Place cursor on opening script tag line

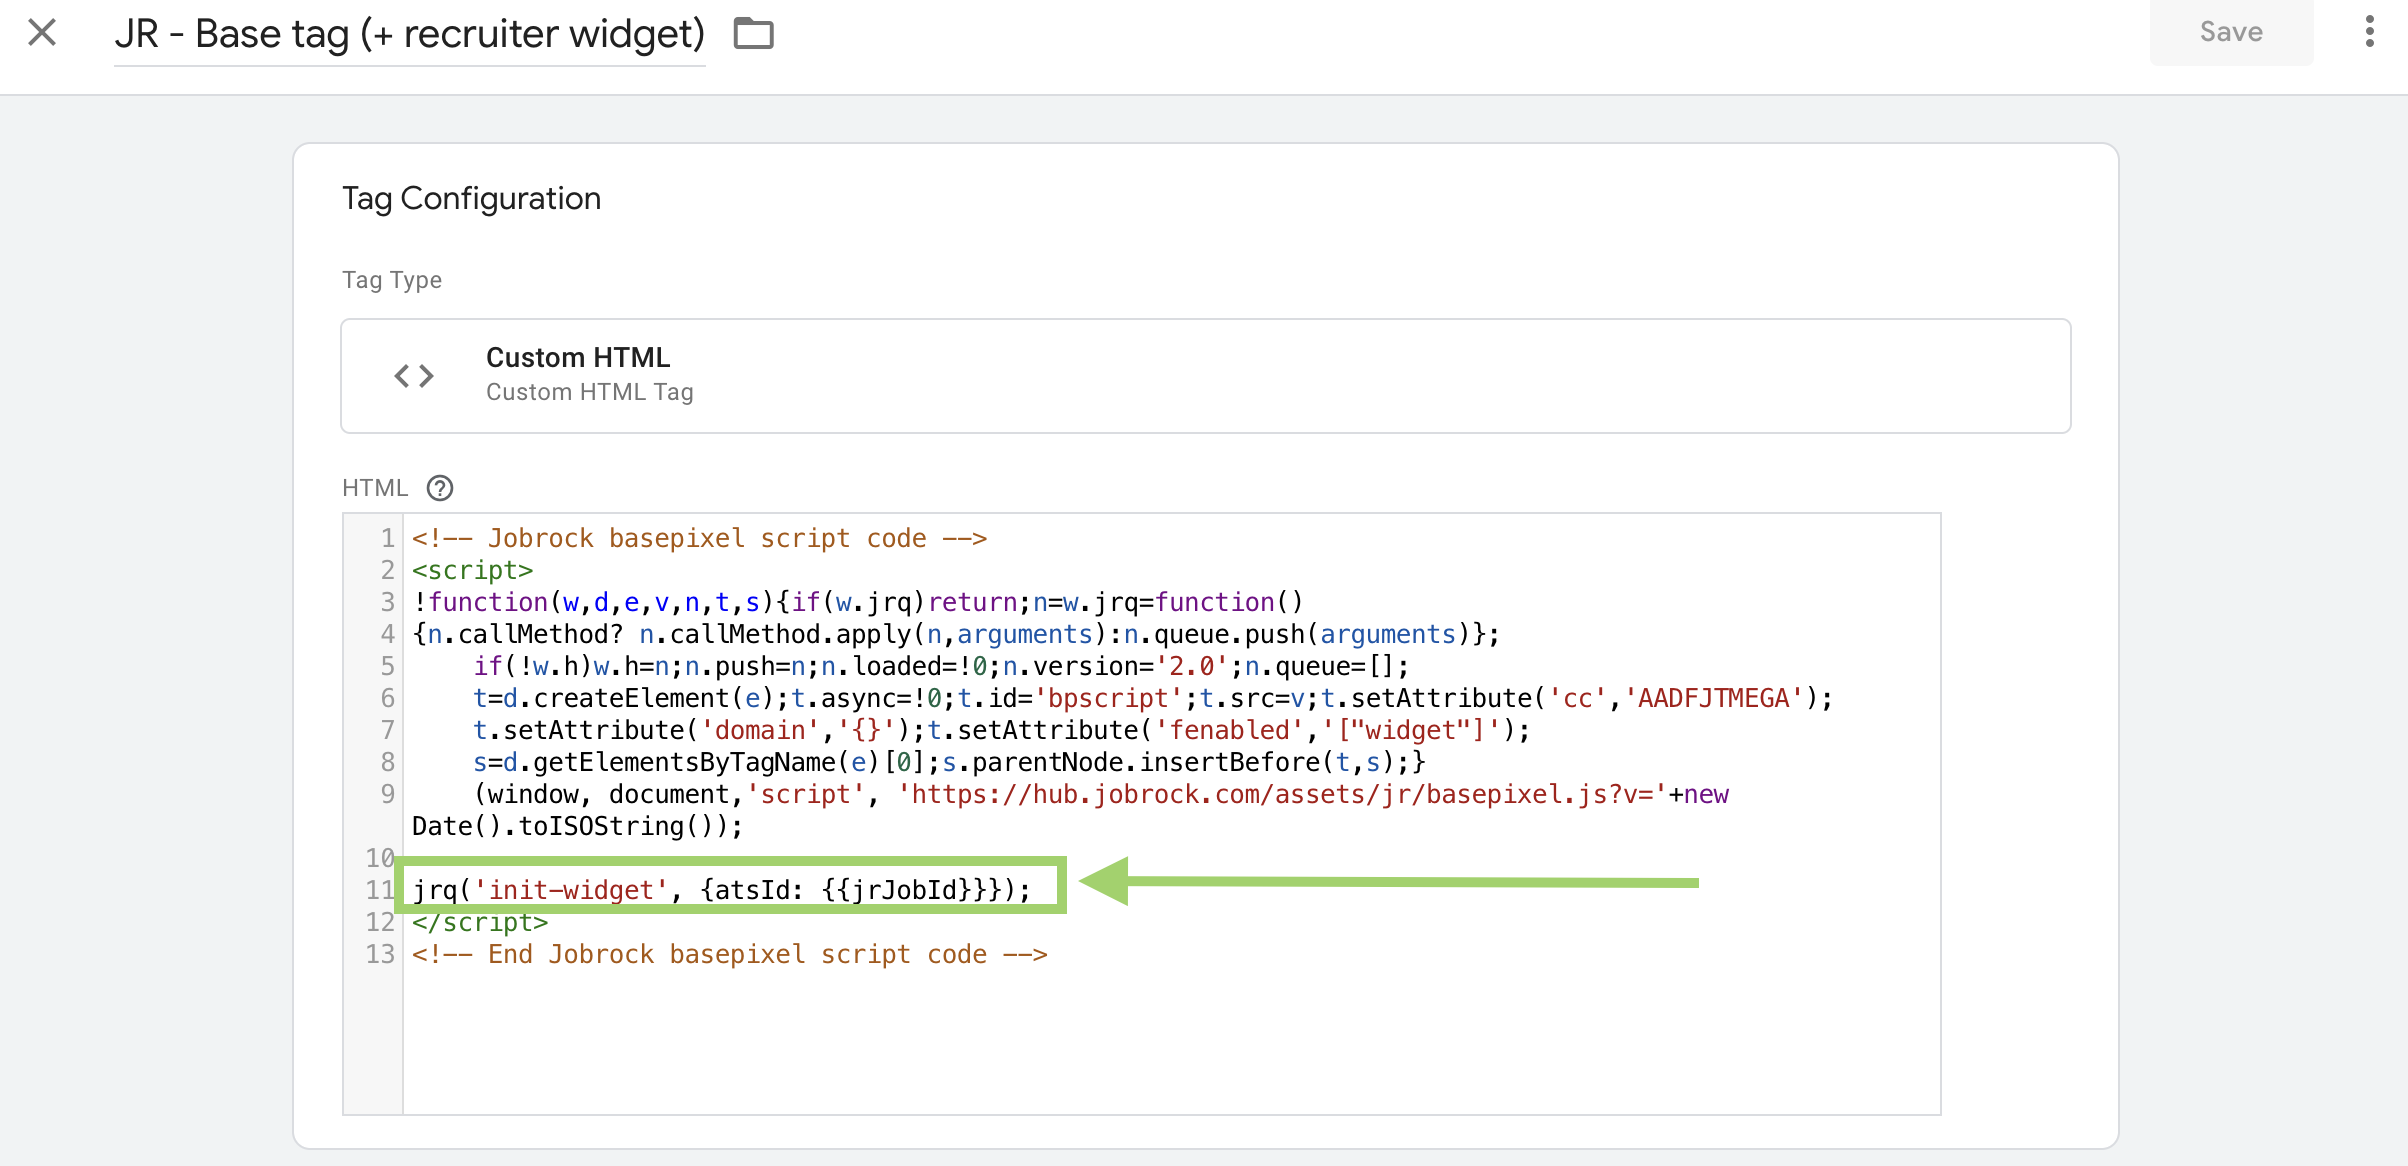tap(473, 571)
